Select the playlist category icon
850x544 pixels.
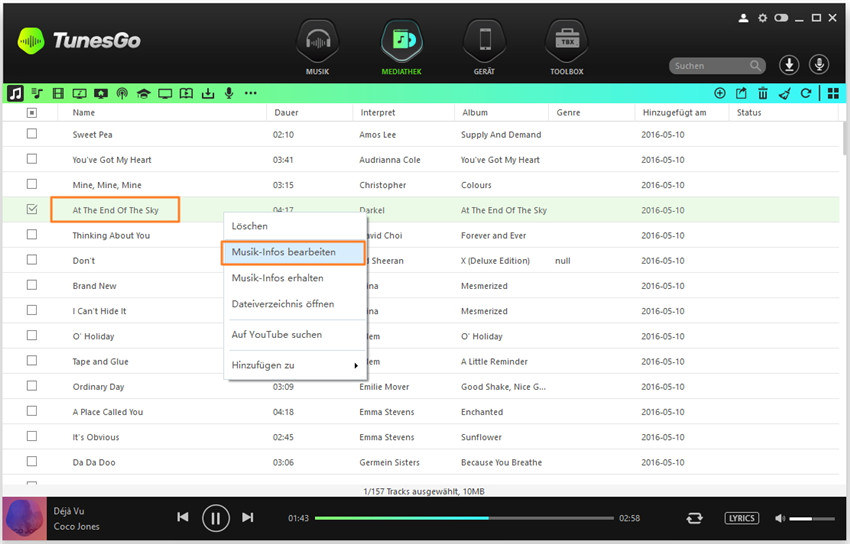tap(37, 93)
